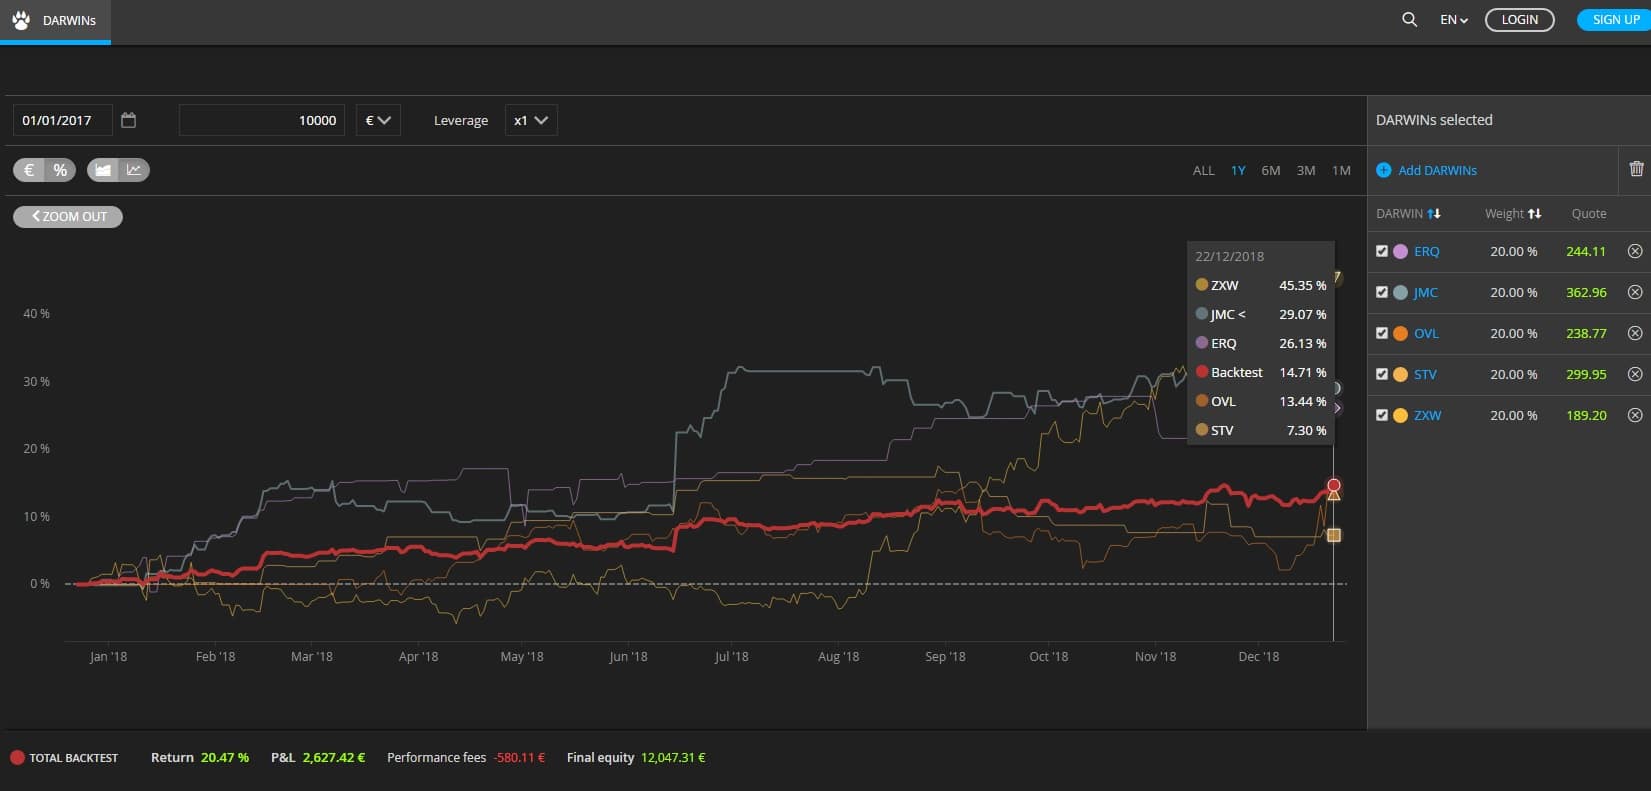The image size is (1651, 791).
Task: Click the ZOOM OUT button
Action: pos(68,216)
